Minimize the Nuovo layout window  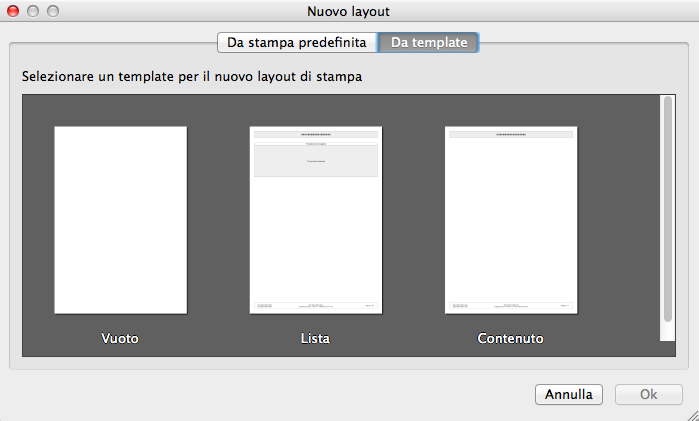tap(34, 11)
